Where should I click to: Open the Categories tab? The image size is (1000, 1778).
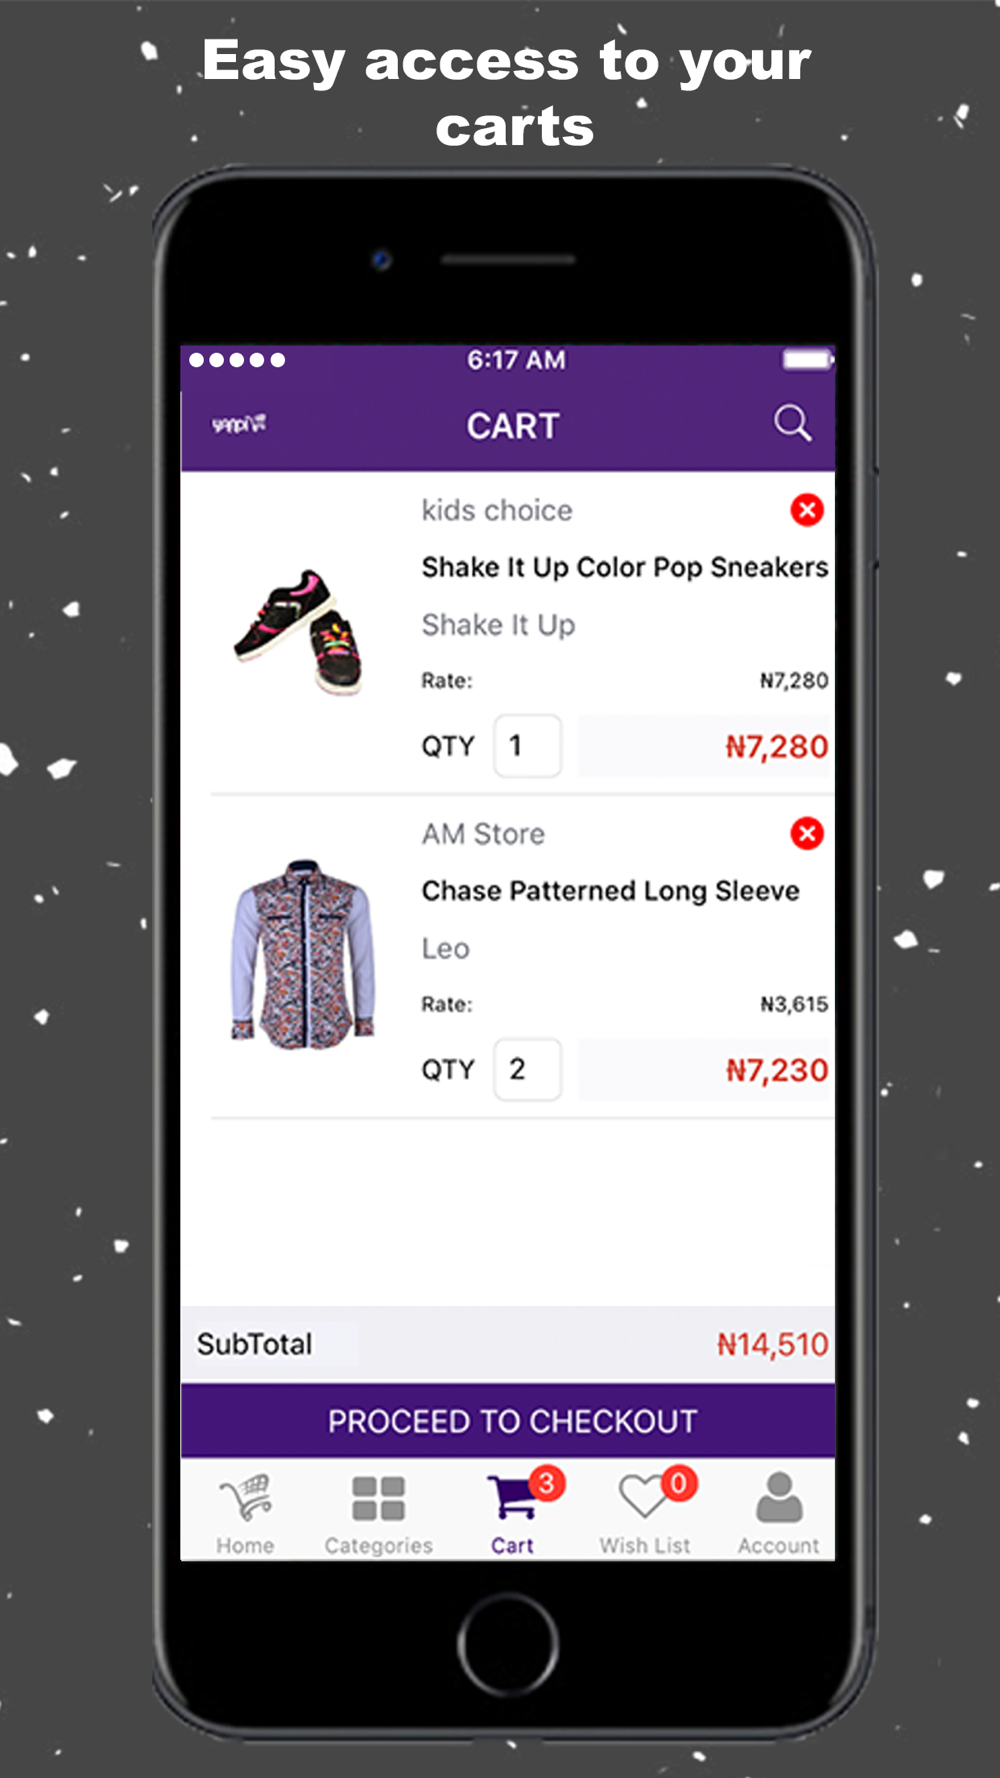click(x=378, y=1513)
